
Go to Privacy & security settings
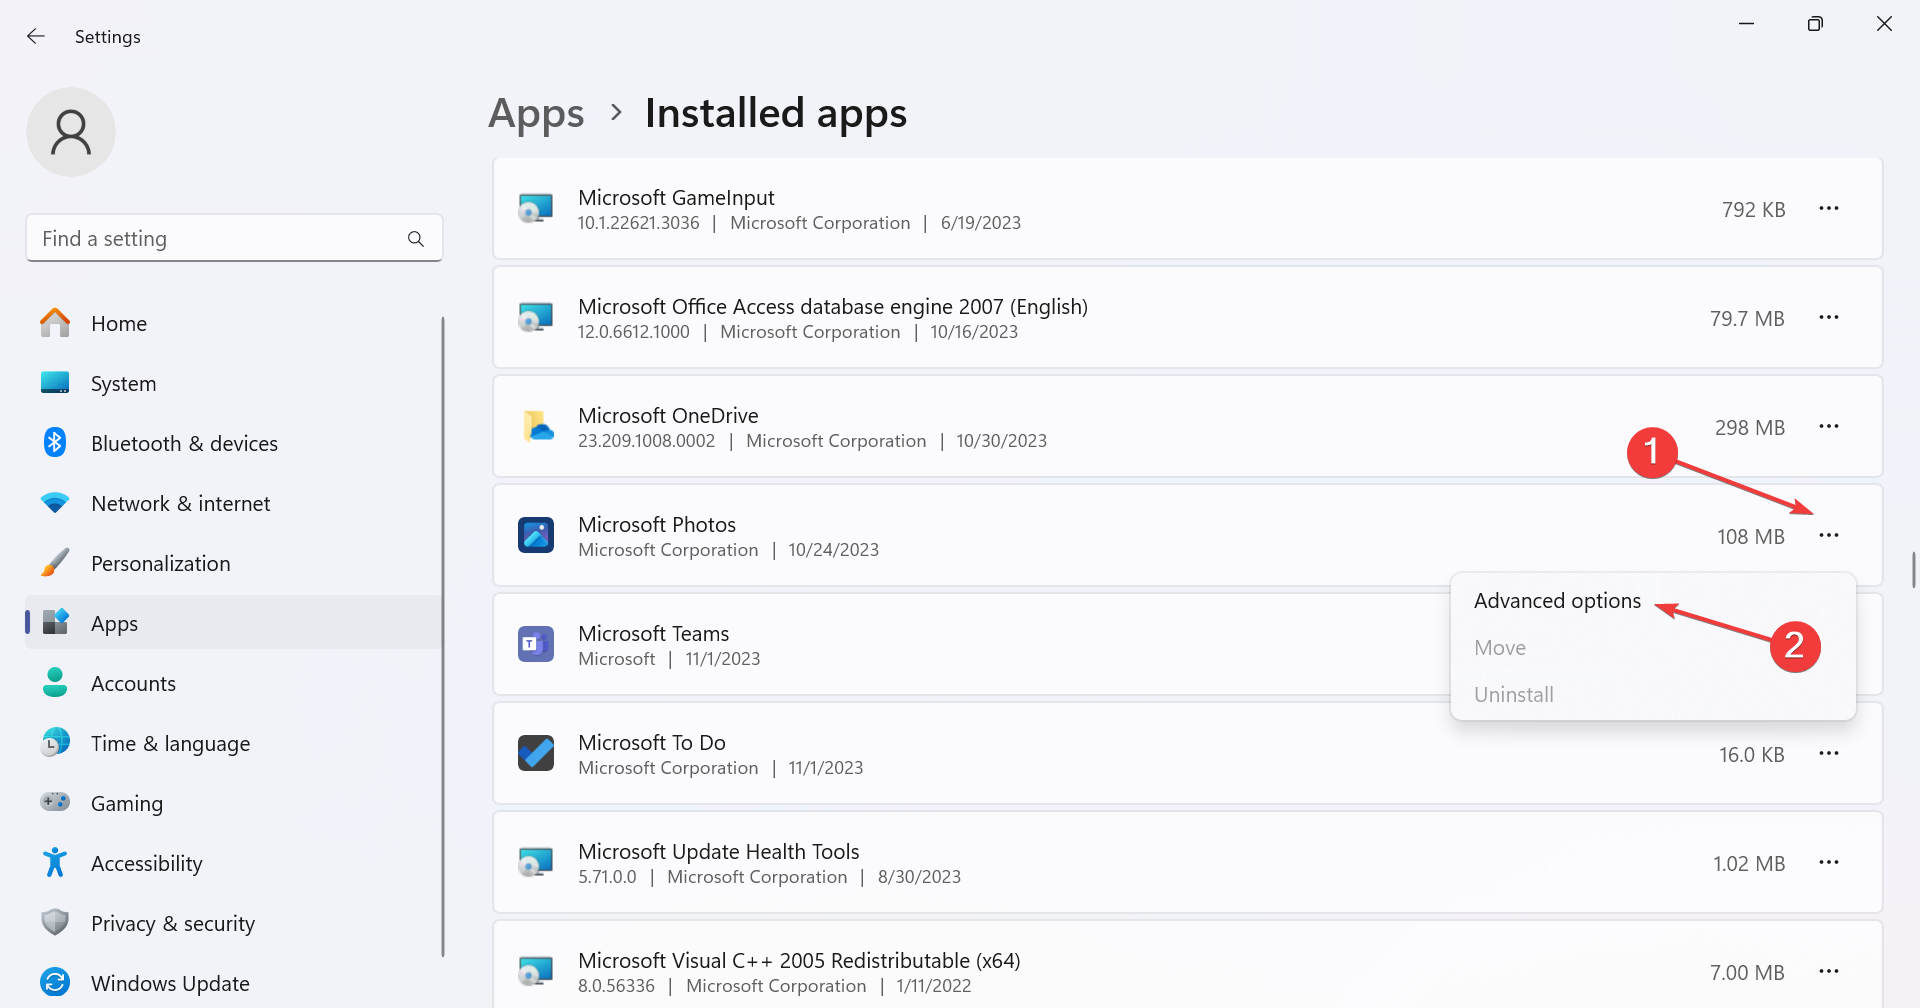click(x=172, y=923)
